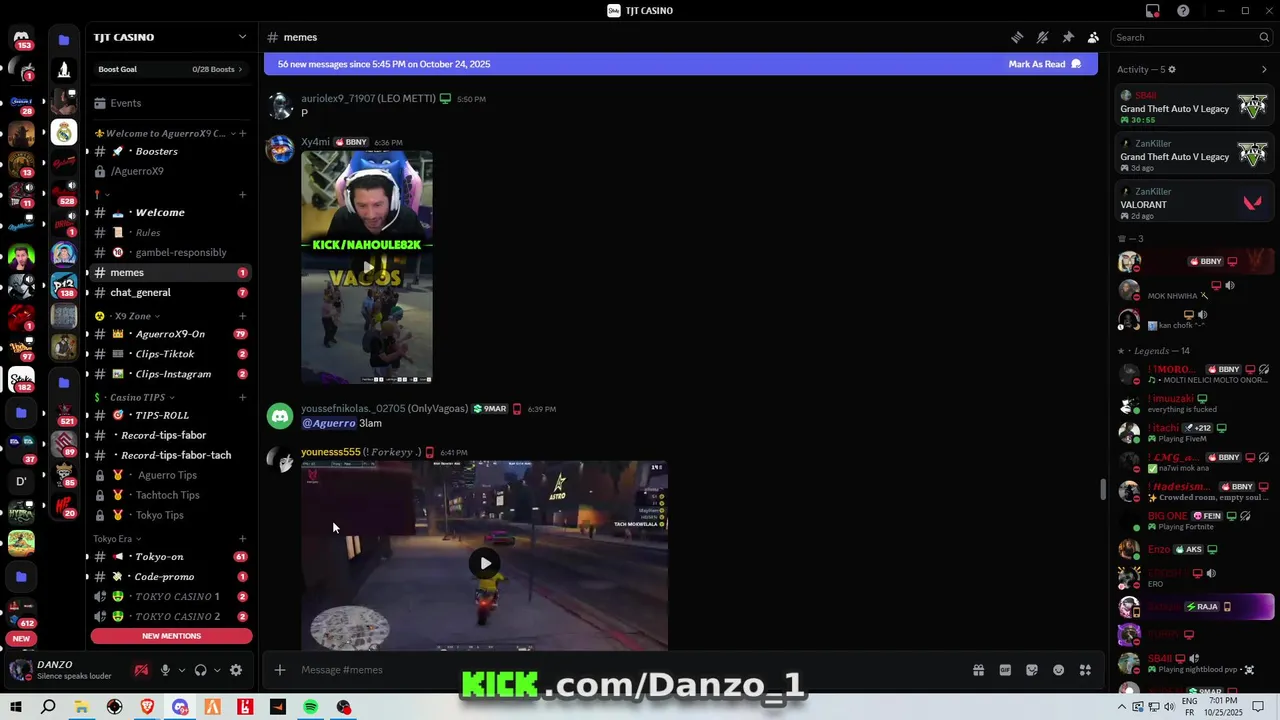This screenshot has width=1280, height=720.
Task: Open the Rules channel
Action: click(x=170, y=232)
